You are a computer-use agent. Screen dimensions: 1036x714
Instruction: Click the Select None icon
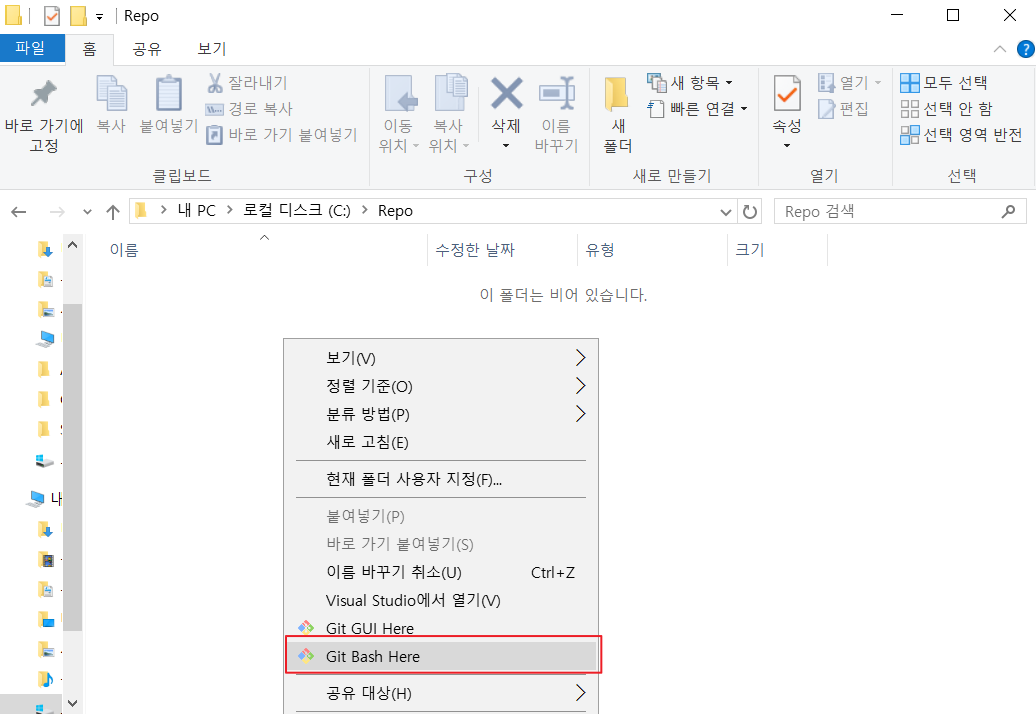[x=910, y=108]
